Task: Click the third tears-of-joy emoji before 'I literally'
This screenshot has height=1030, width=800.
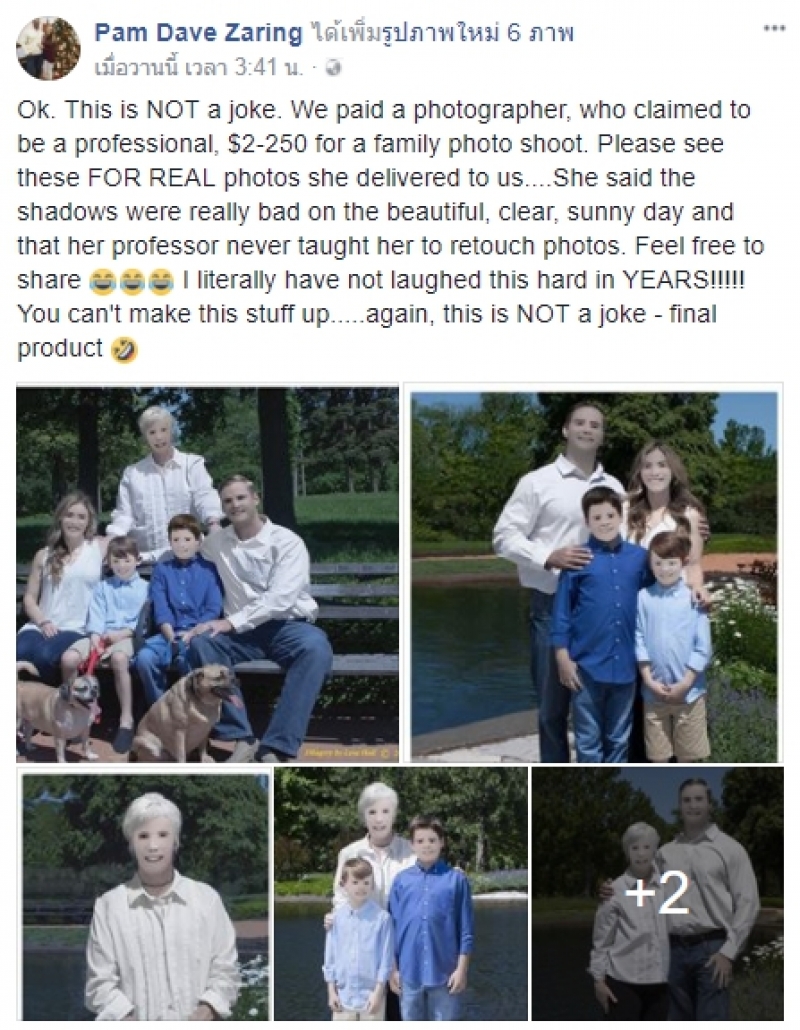Action: pyautogui.click(x=161, y=281)
